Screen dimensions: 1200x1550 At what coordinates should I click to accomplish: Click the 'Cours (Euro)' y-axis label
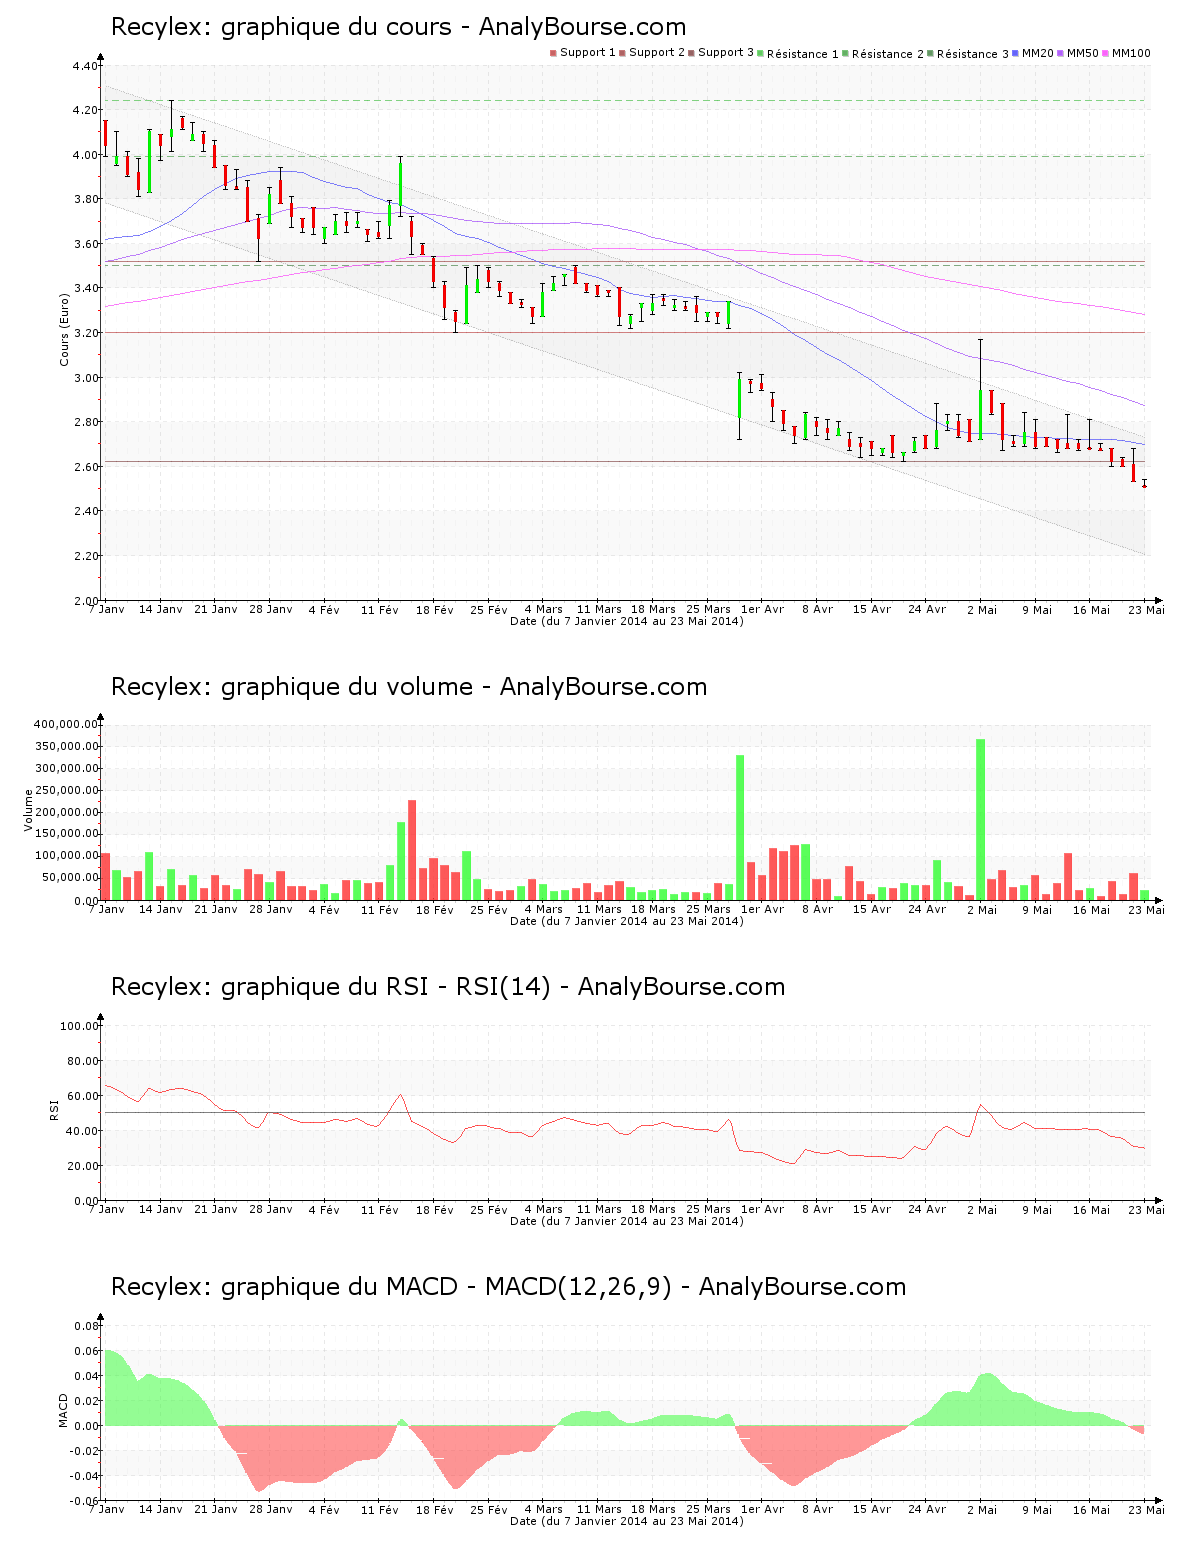65,329
